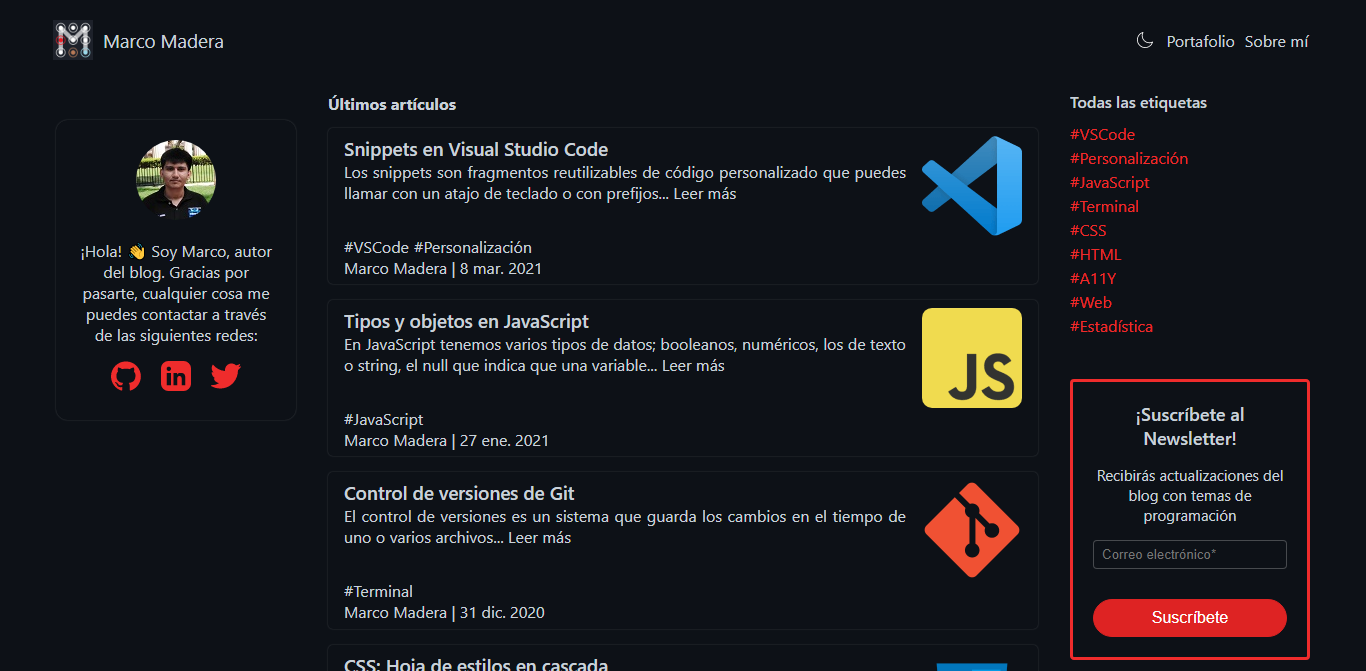
Task: Open the #Terminal tag
Action: tap(1105, 206)
